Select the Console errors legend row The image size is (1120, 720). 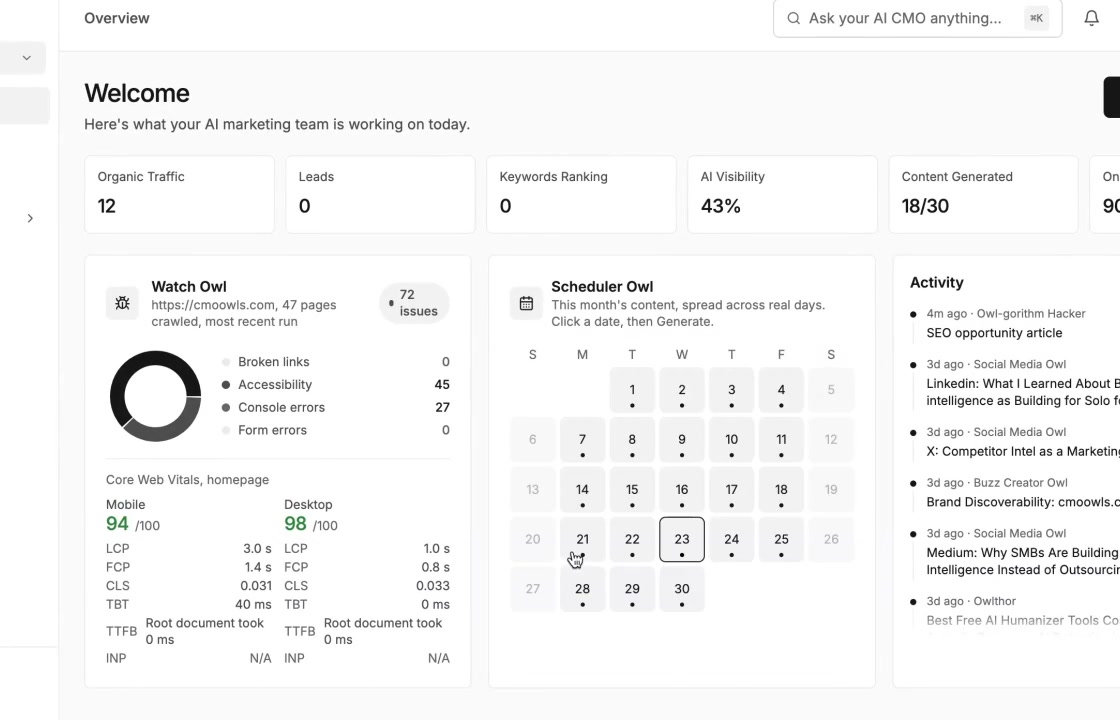336,407
